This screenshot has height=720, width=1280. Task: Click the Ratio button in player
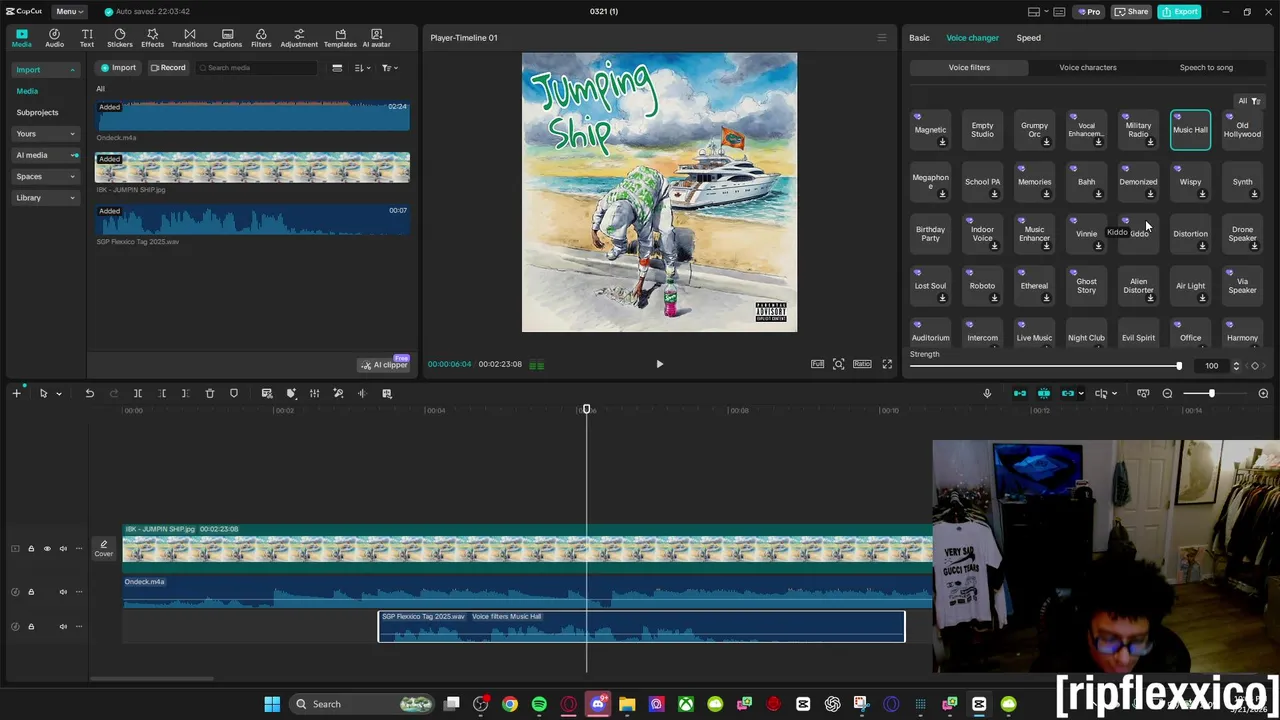862,364
